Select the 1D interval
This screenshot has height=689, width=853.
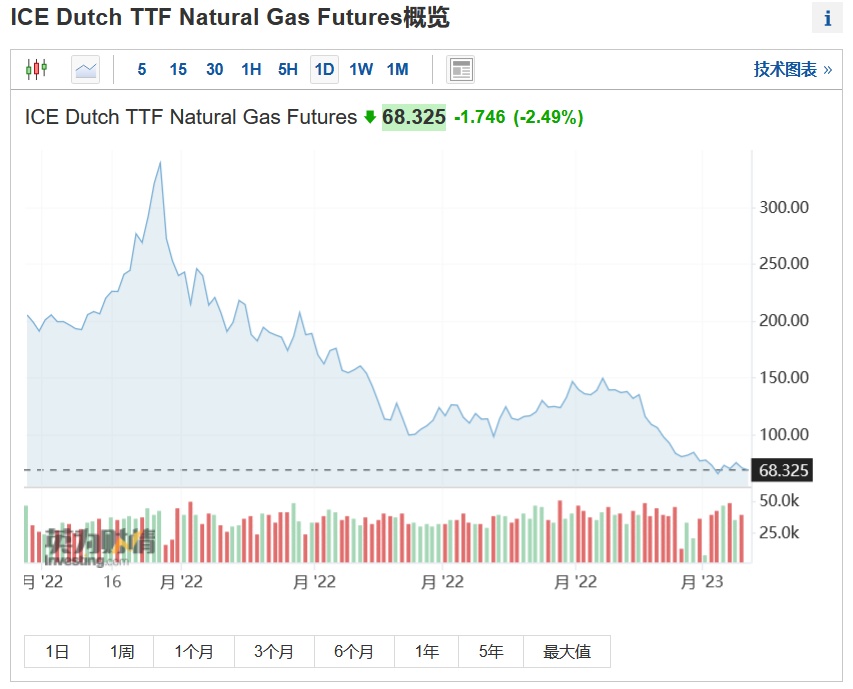point(324,69)
